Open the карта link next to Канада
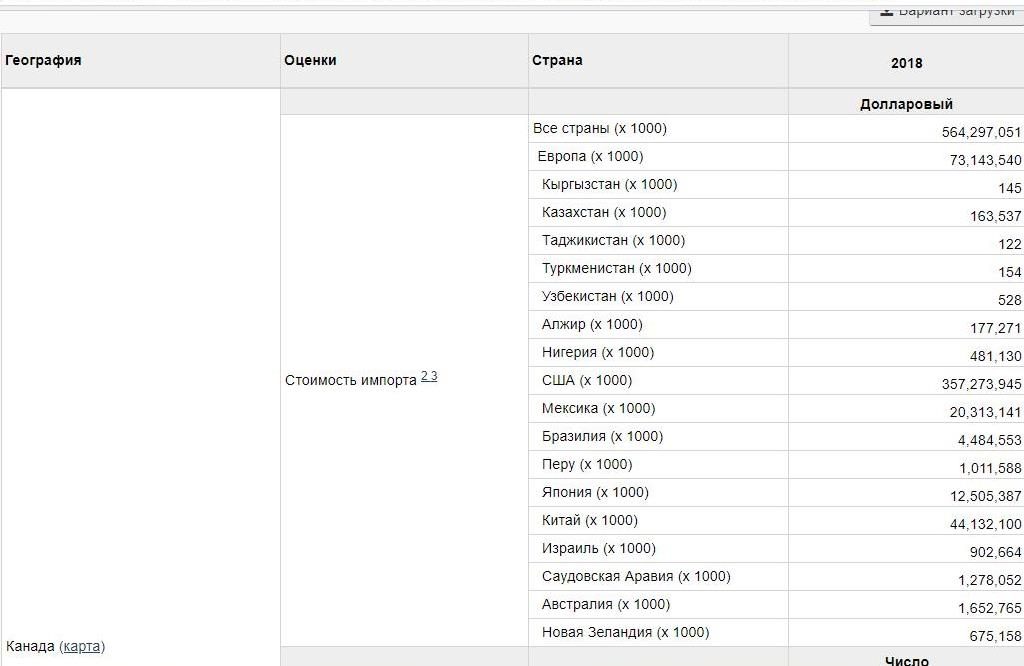 pos(82,646)
